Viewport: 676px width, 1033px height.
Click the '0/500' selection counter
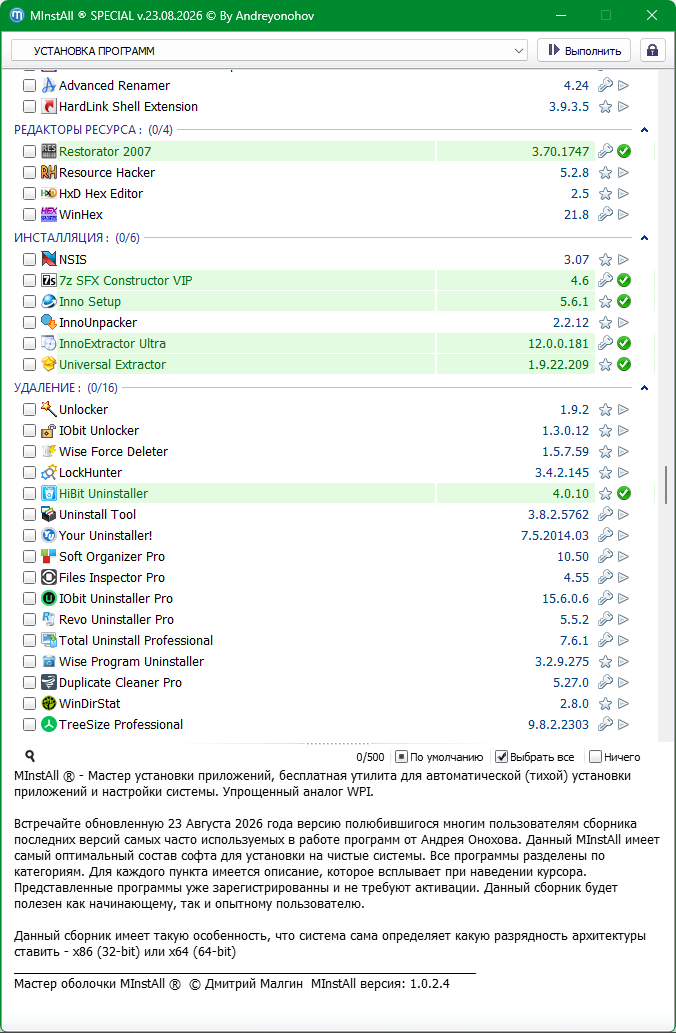370,757
